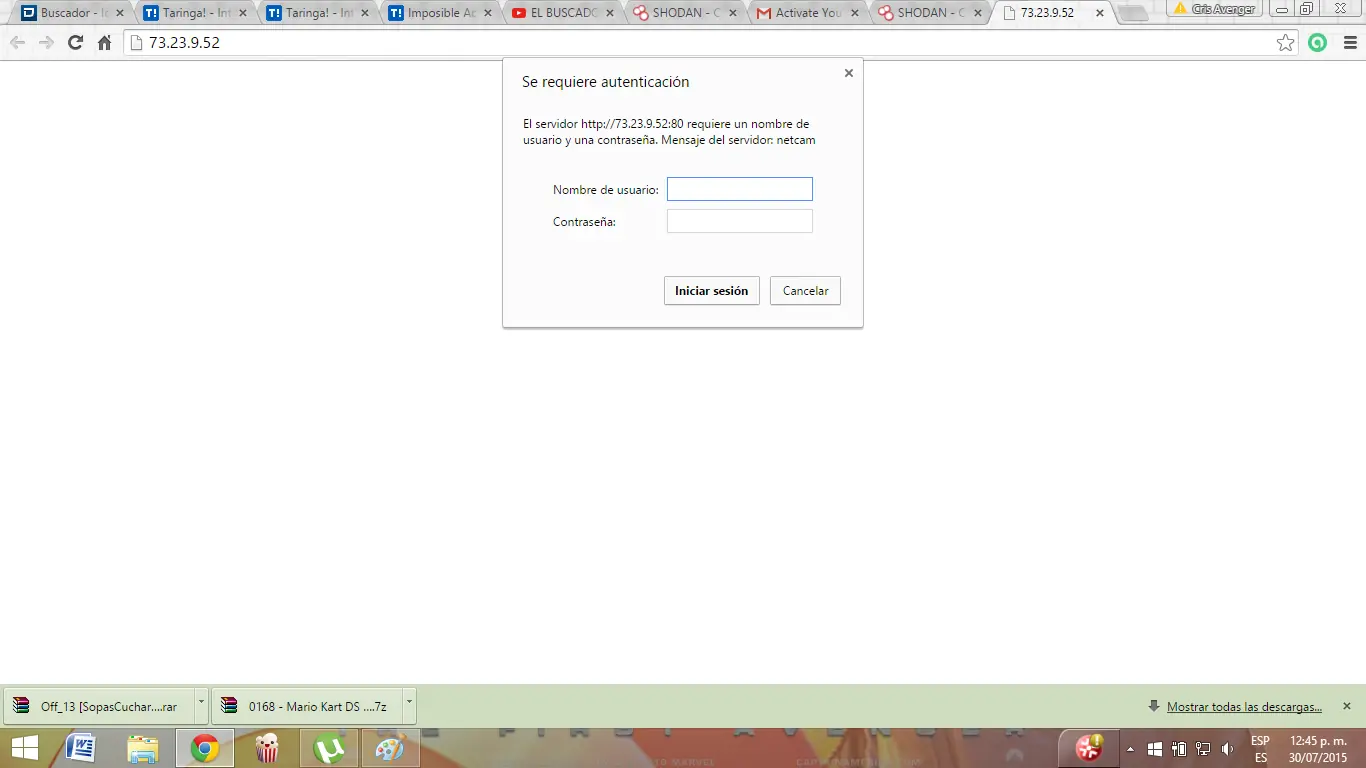Click the Iniciar sesión button
The height and width of the screenshot is (768, 1366).
point(711,291)
